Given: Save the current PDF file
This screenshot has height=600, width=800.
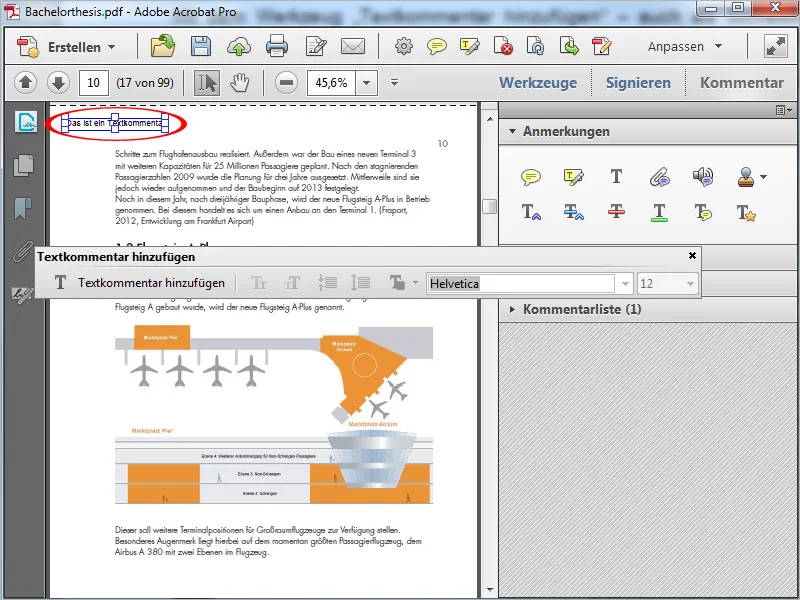Looking at the screenshot, I should 203,46.
